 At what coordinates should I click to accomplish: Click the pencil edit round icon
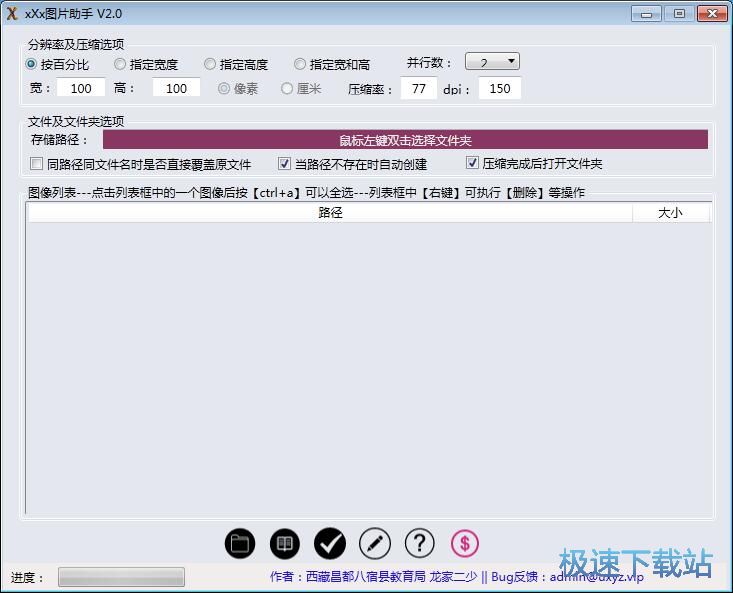[374, 543]
